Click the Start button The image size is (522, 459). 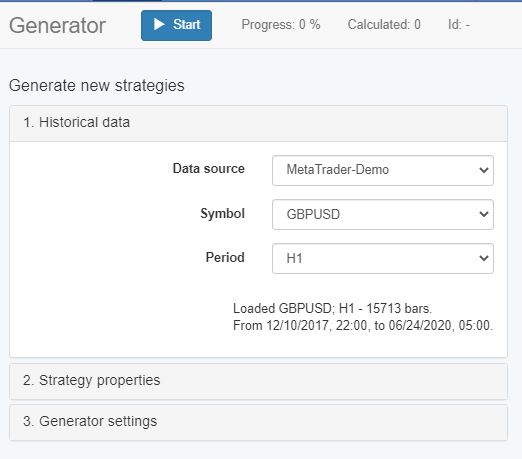[176, 25]
